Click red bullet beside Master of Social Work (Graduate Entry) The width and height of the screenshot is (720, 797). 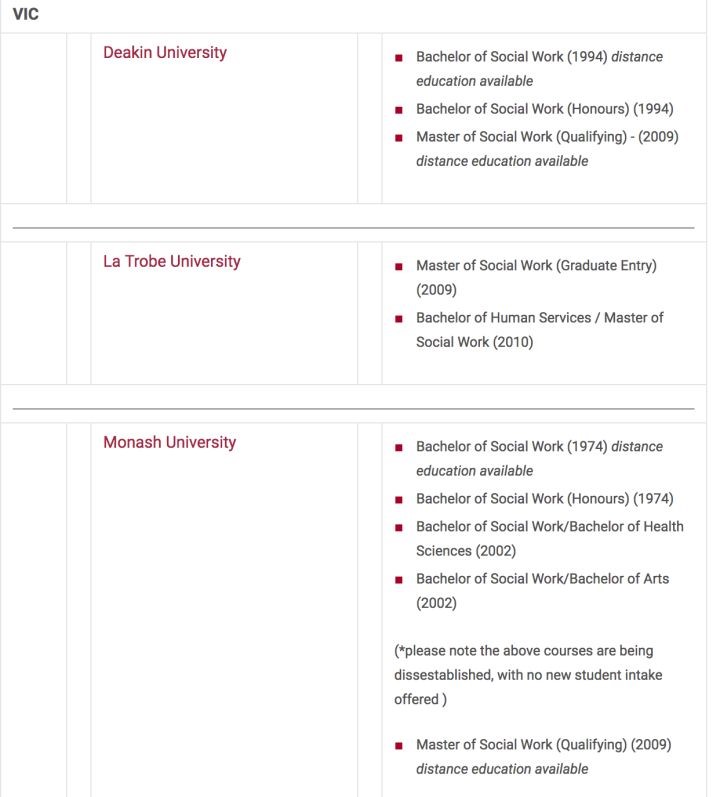399,267
